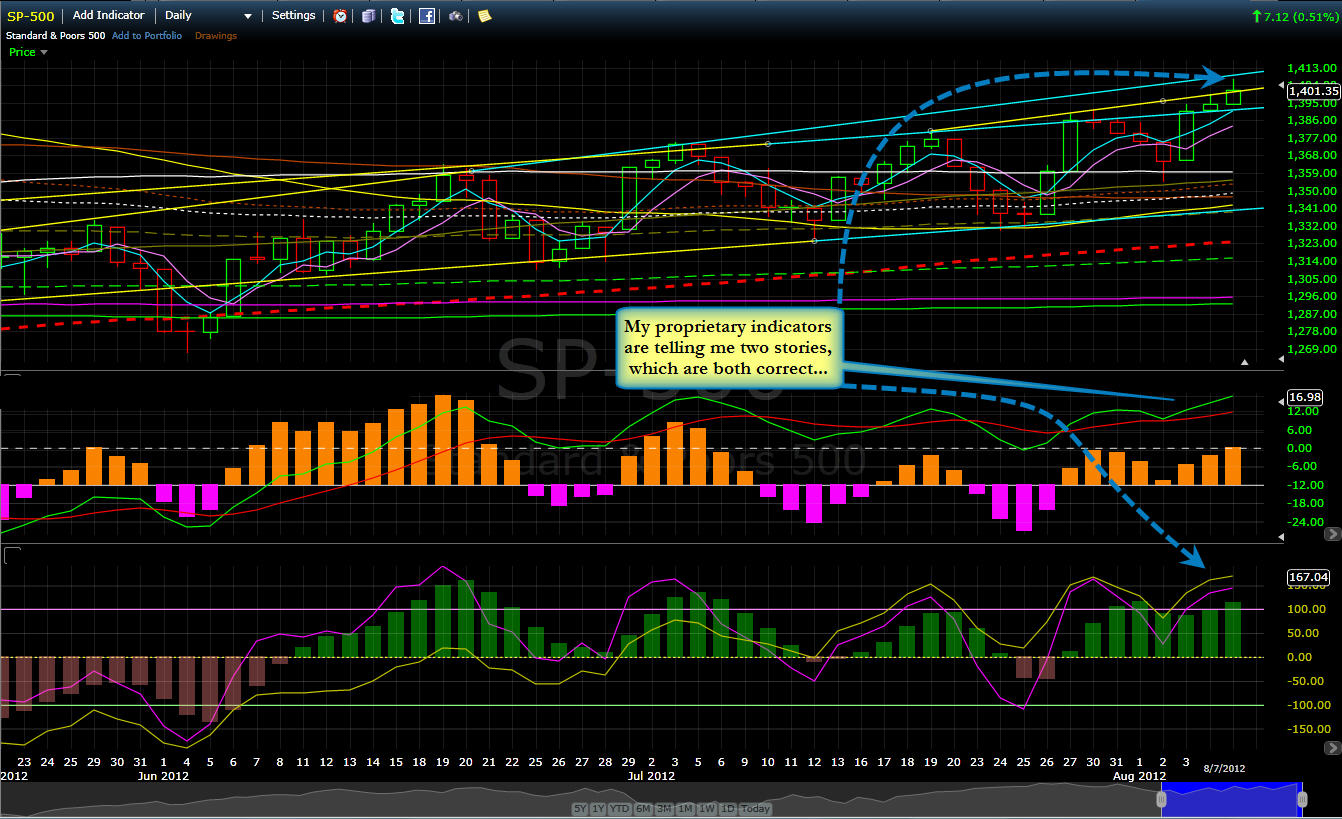Open the yellow sticky note icon
This screenshot has width=1342, height=819.
click(x=484, y=16)
